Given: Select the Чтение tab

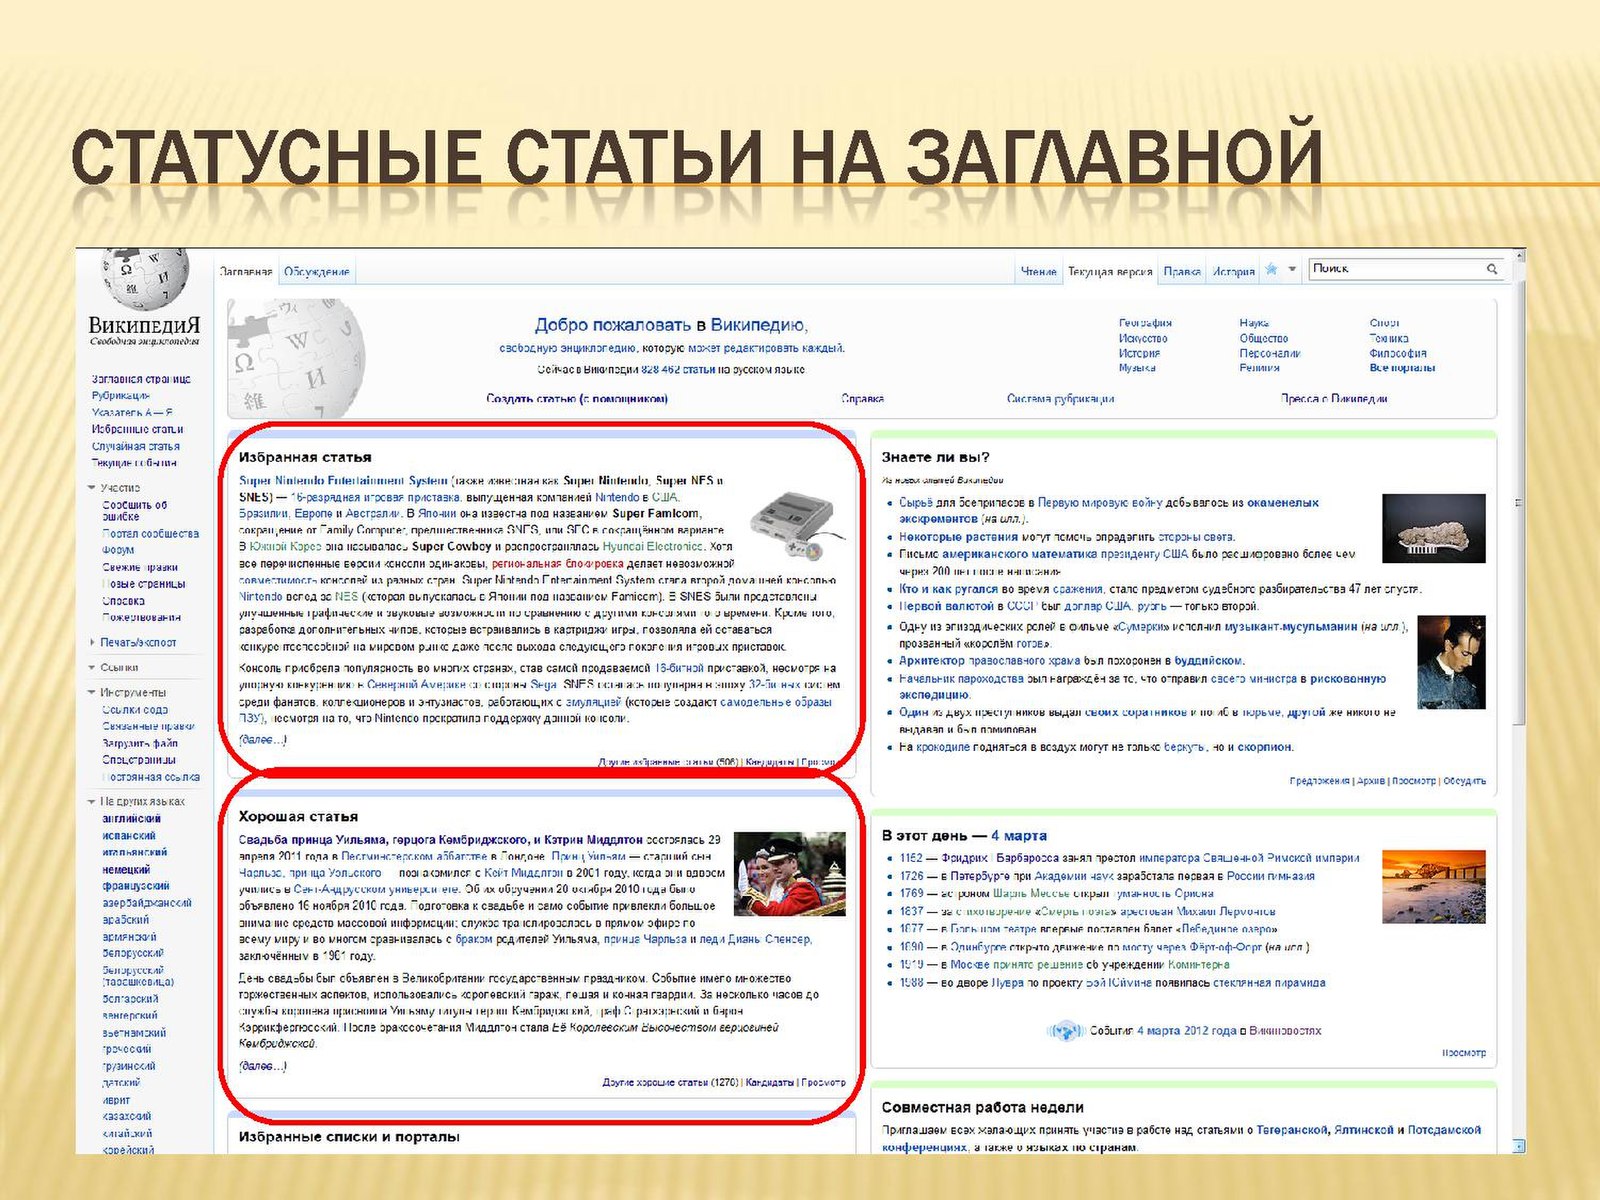Looking at the screenshot, I should pyautogui.click(x=1039, y=271).
